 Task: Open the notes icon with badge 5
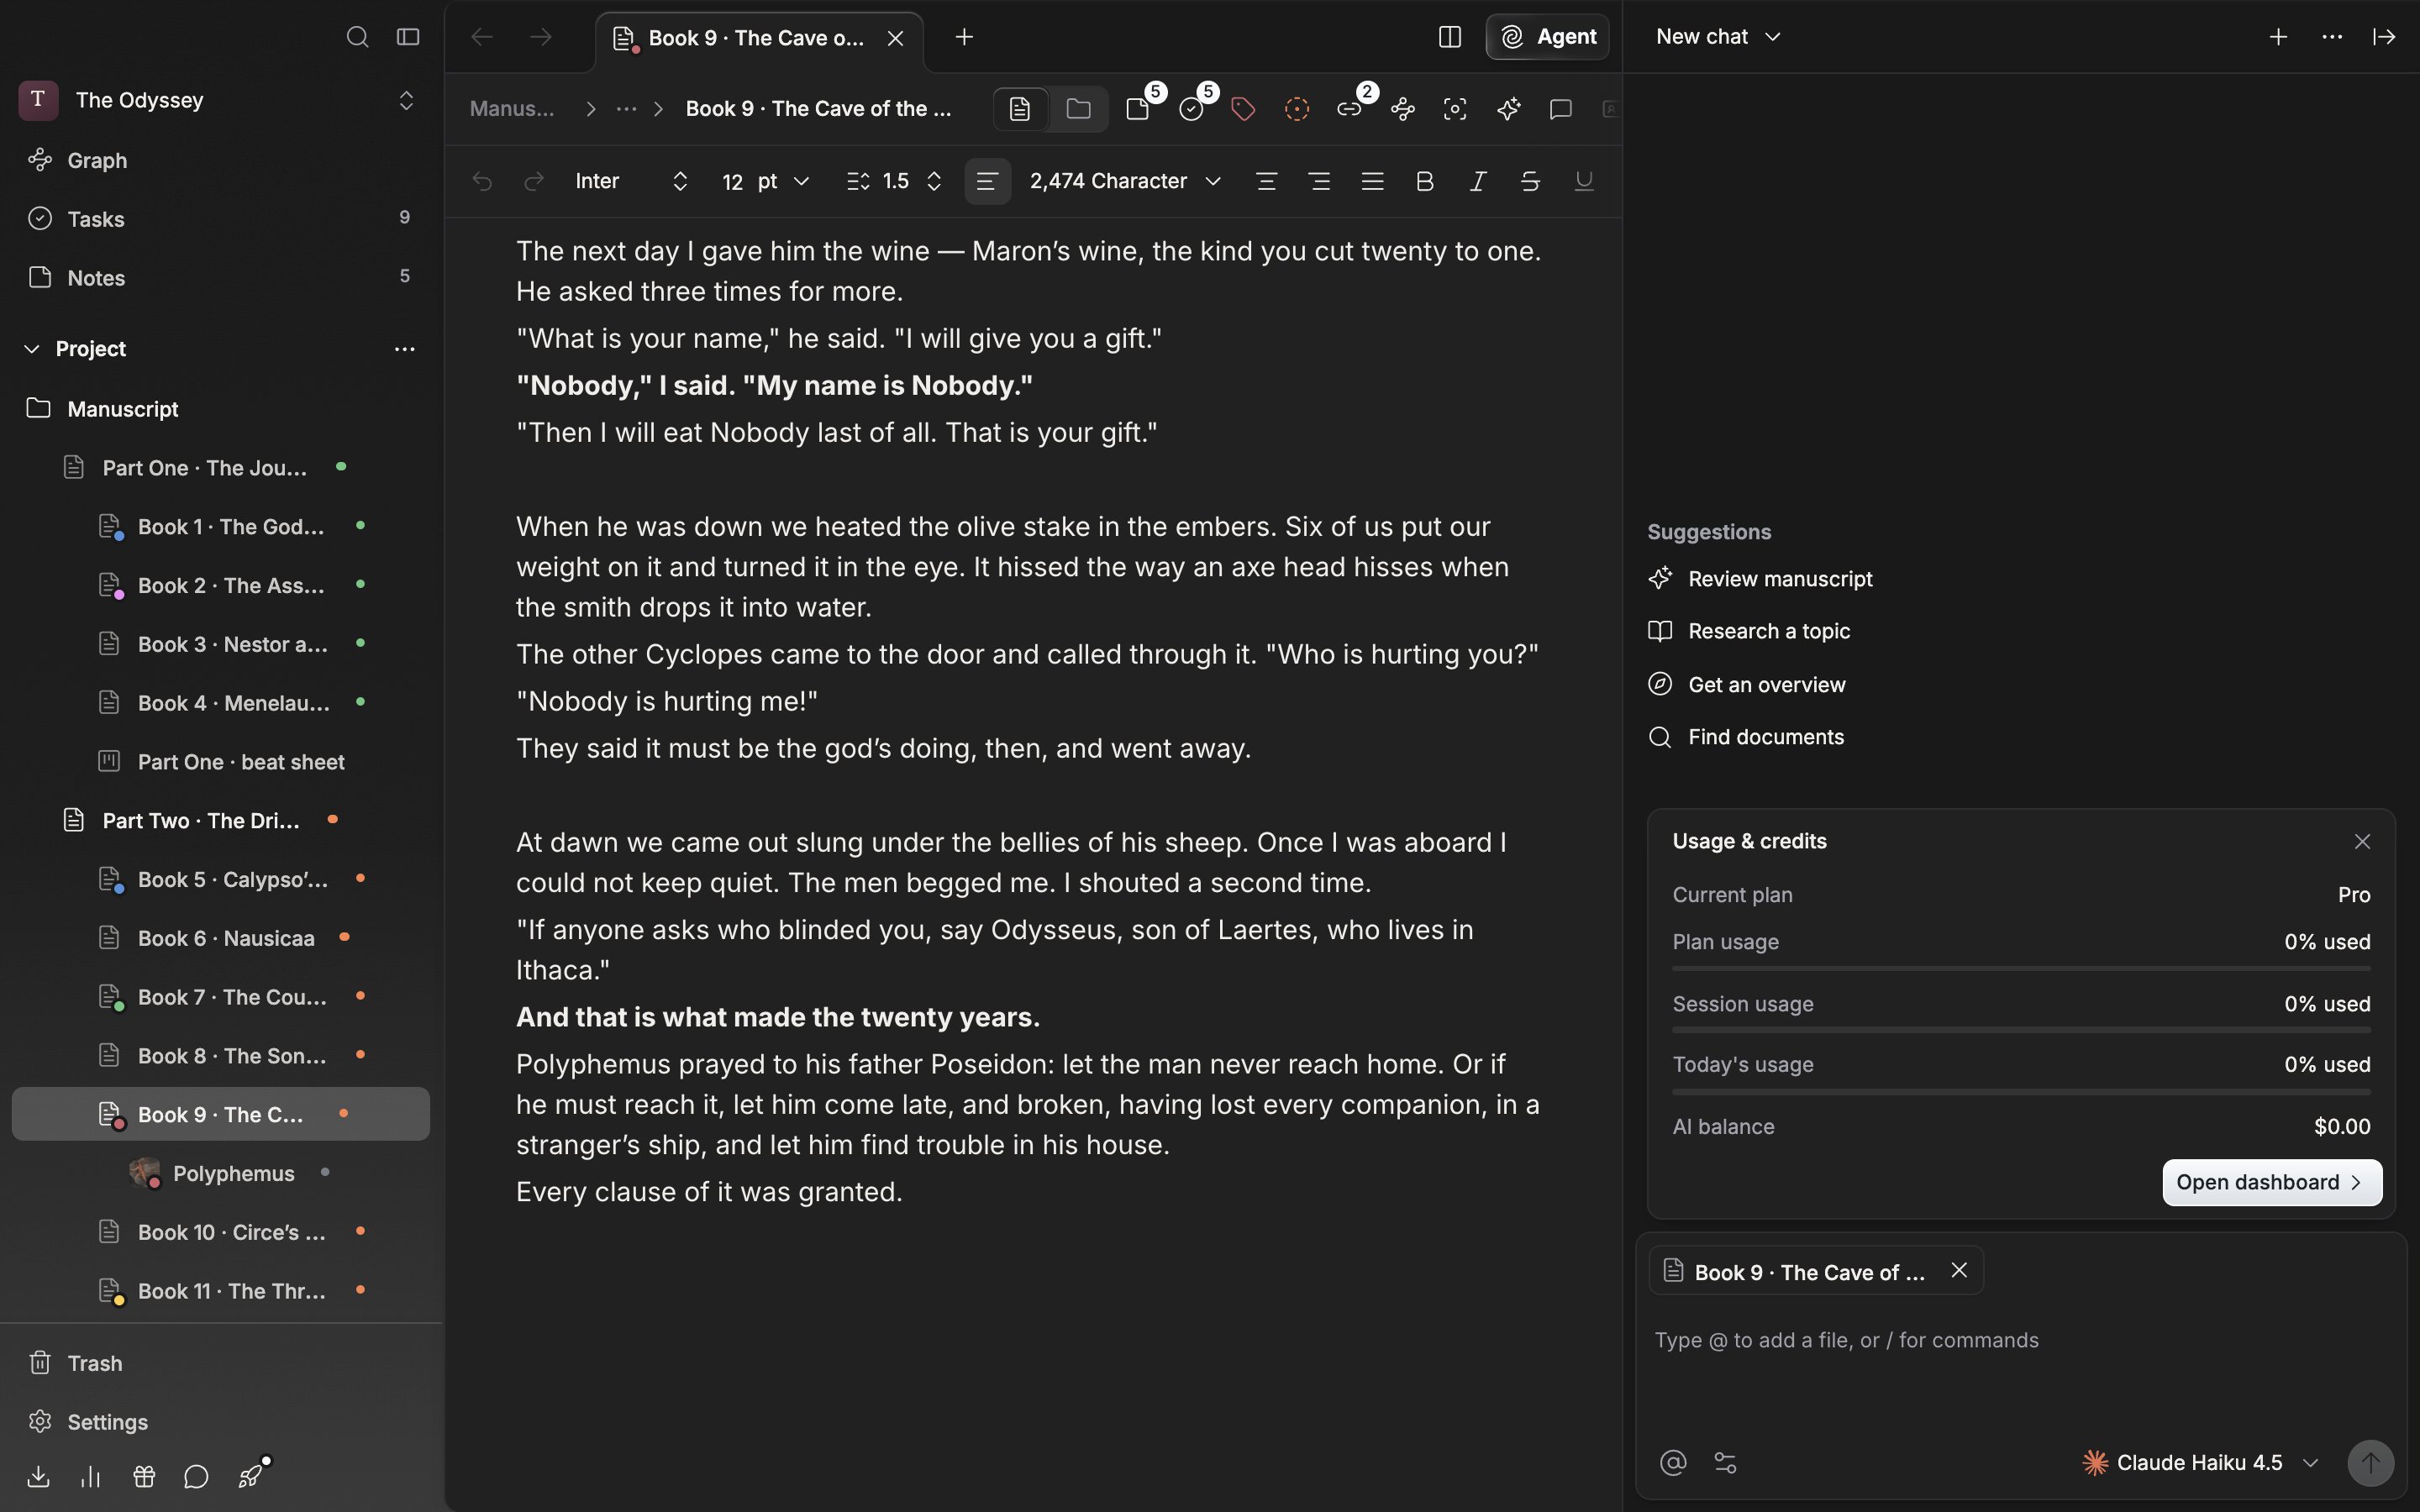click(1139, 108)
